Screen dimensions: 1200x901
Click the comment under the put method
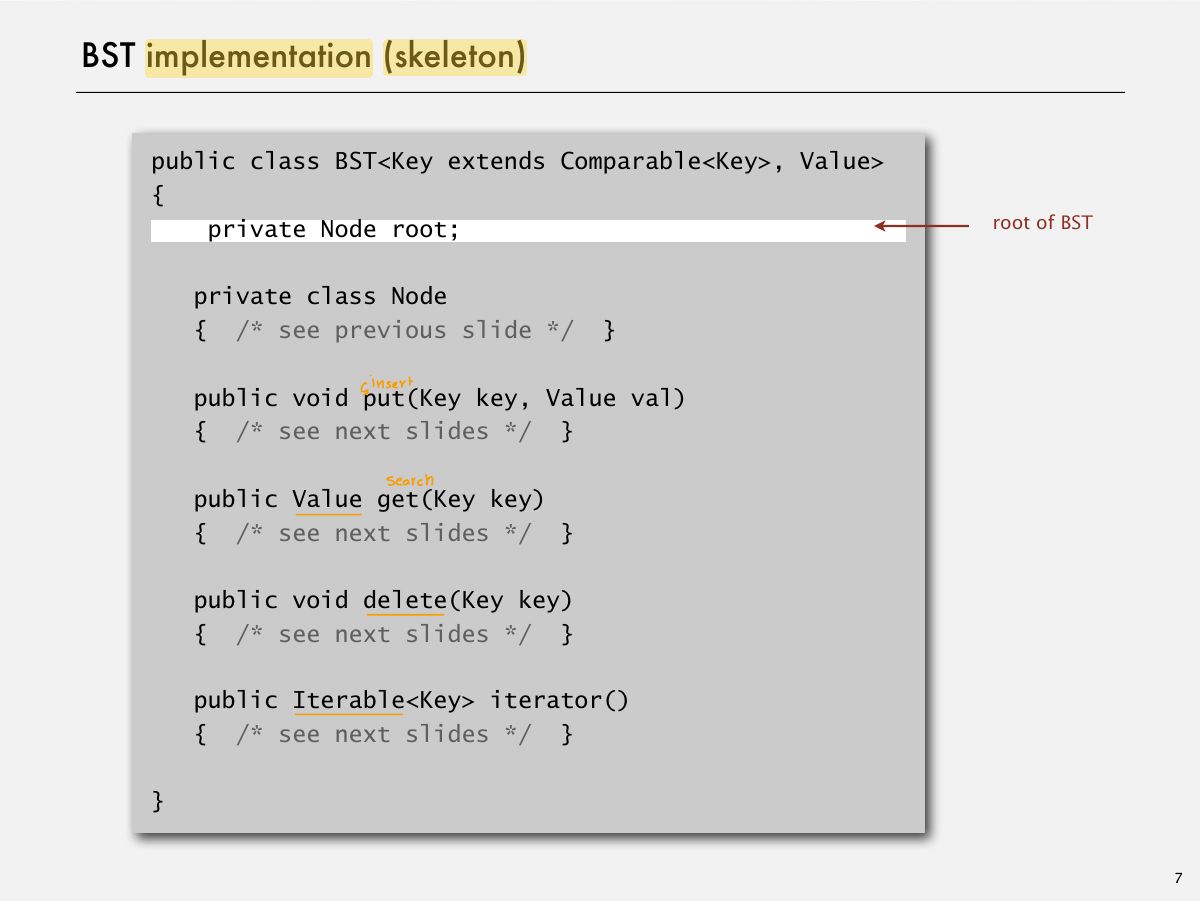point(384,432)
